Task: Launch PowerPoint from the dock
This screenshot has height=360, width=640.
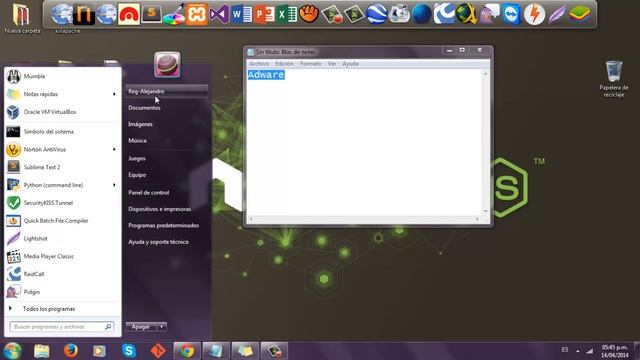Action: click(x=264, y=15)
